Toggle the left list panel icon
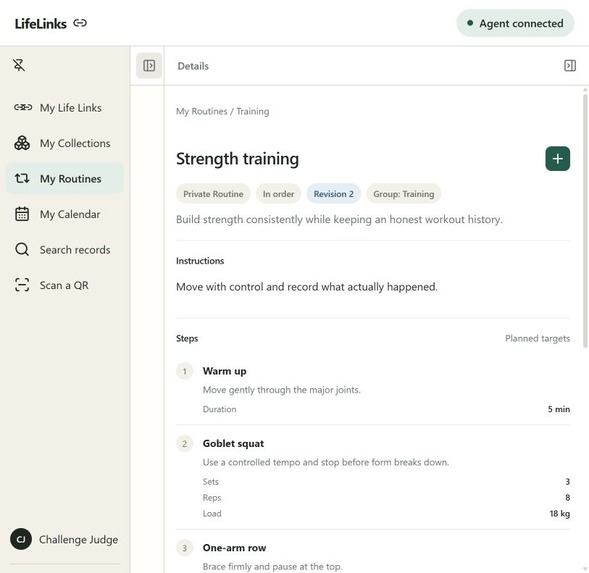 click(149, 66)
